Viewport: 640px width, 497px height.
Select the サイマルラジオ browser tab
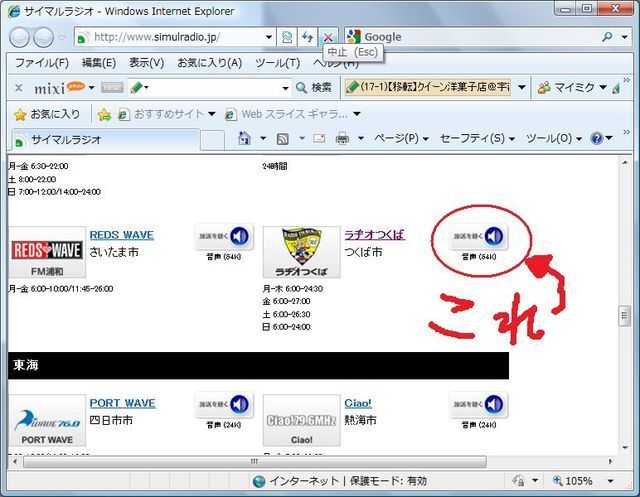tap(65, 139)
